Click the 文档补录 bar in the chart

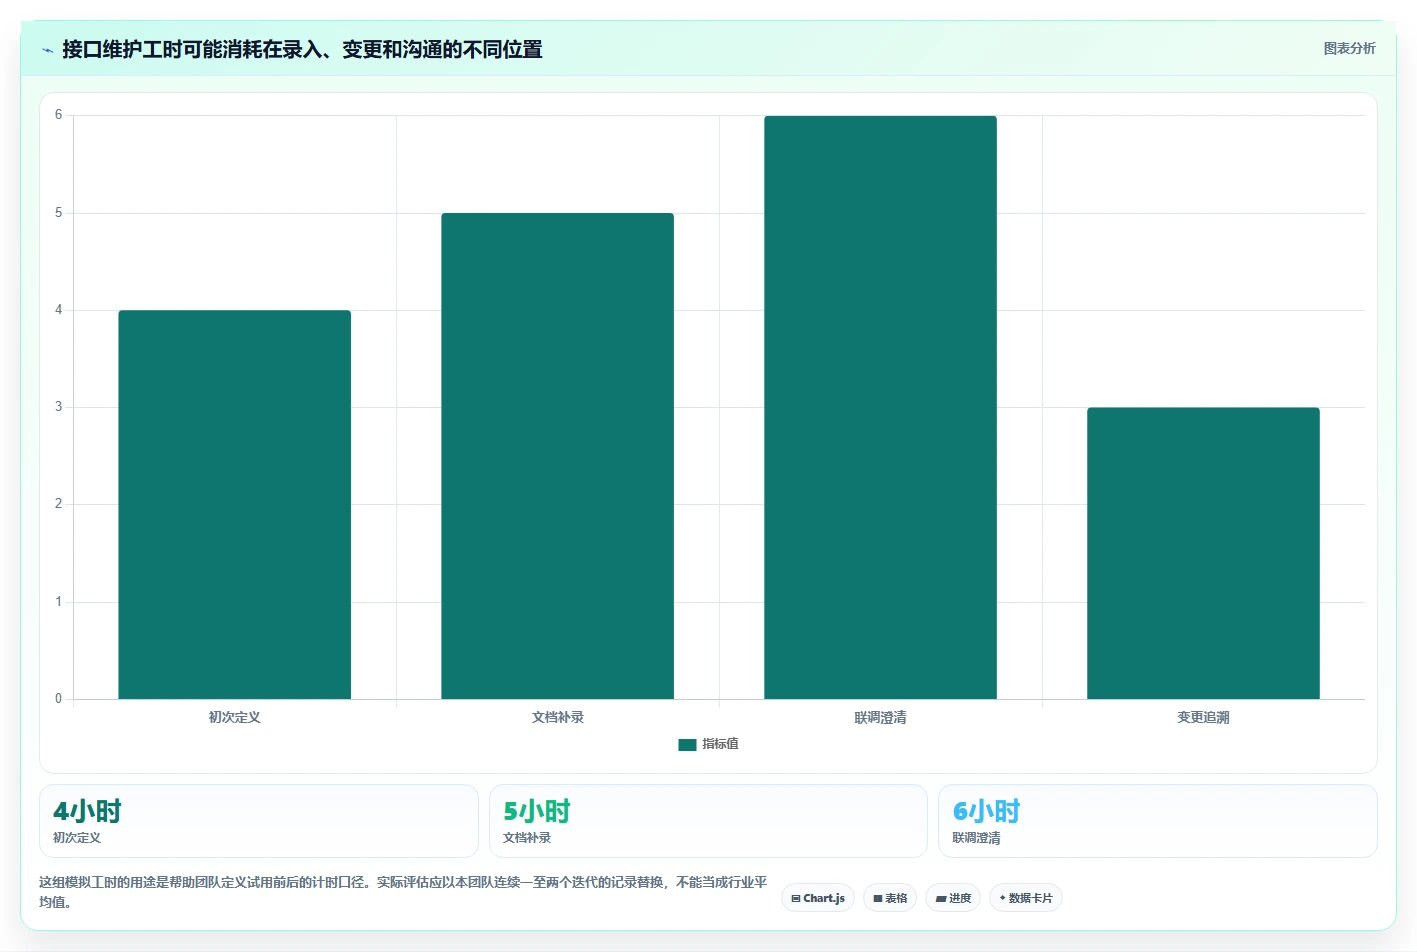point(557,456)
